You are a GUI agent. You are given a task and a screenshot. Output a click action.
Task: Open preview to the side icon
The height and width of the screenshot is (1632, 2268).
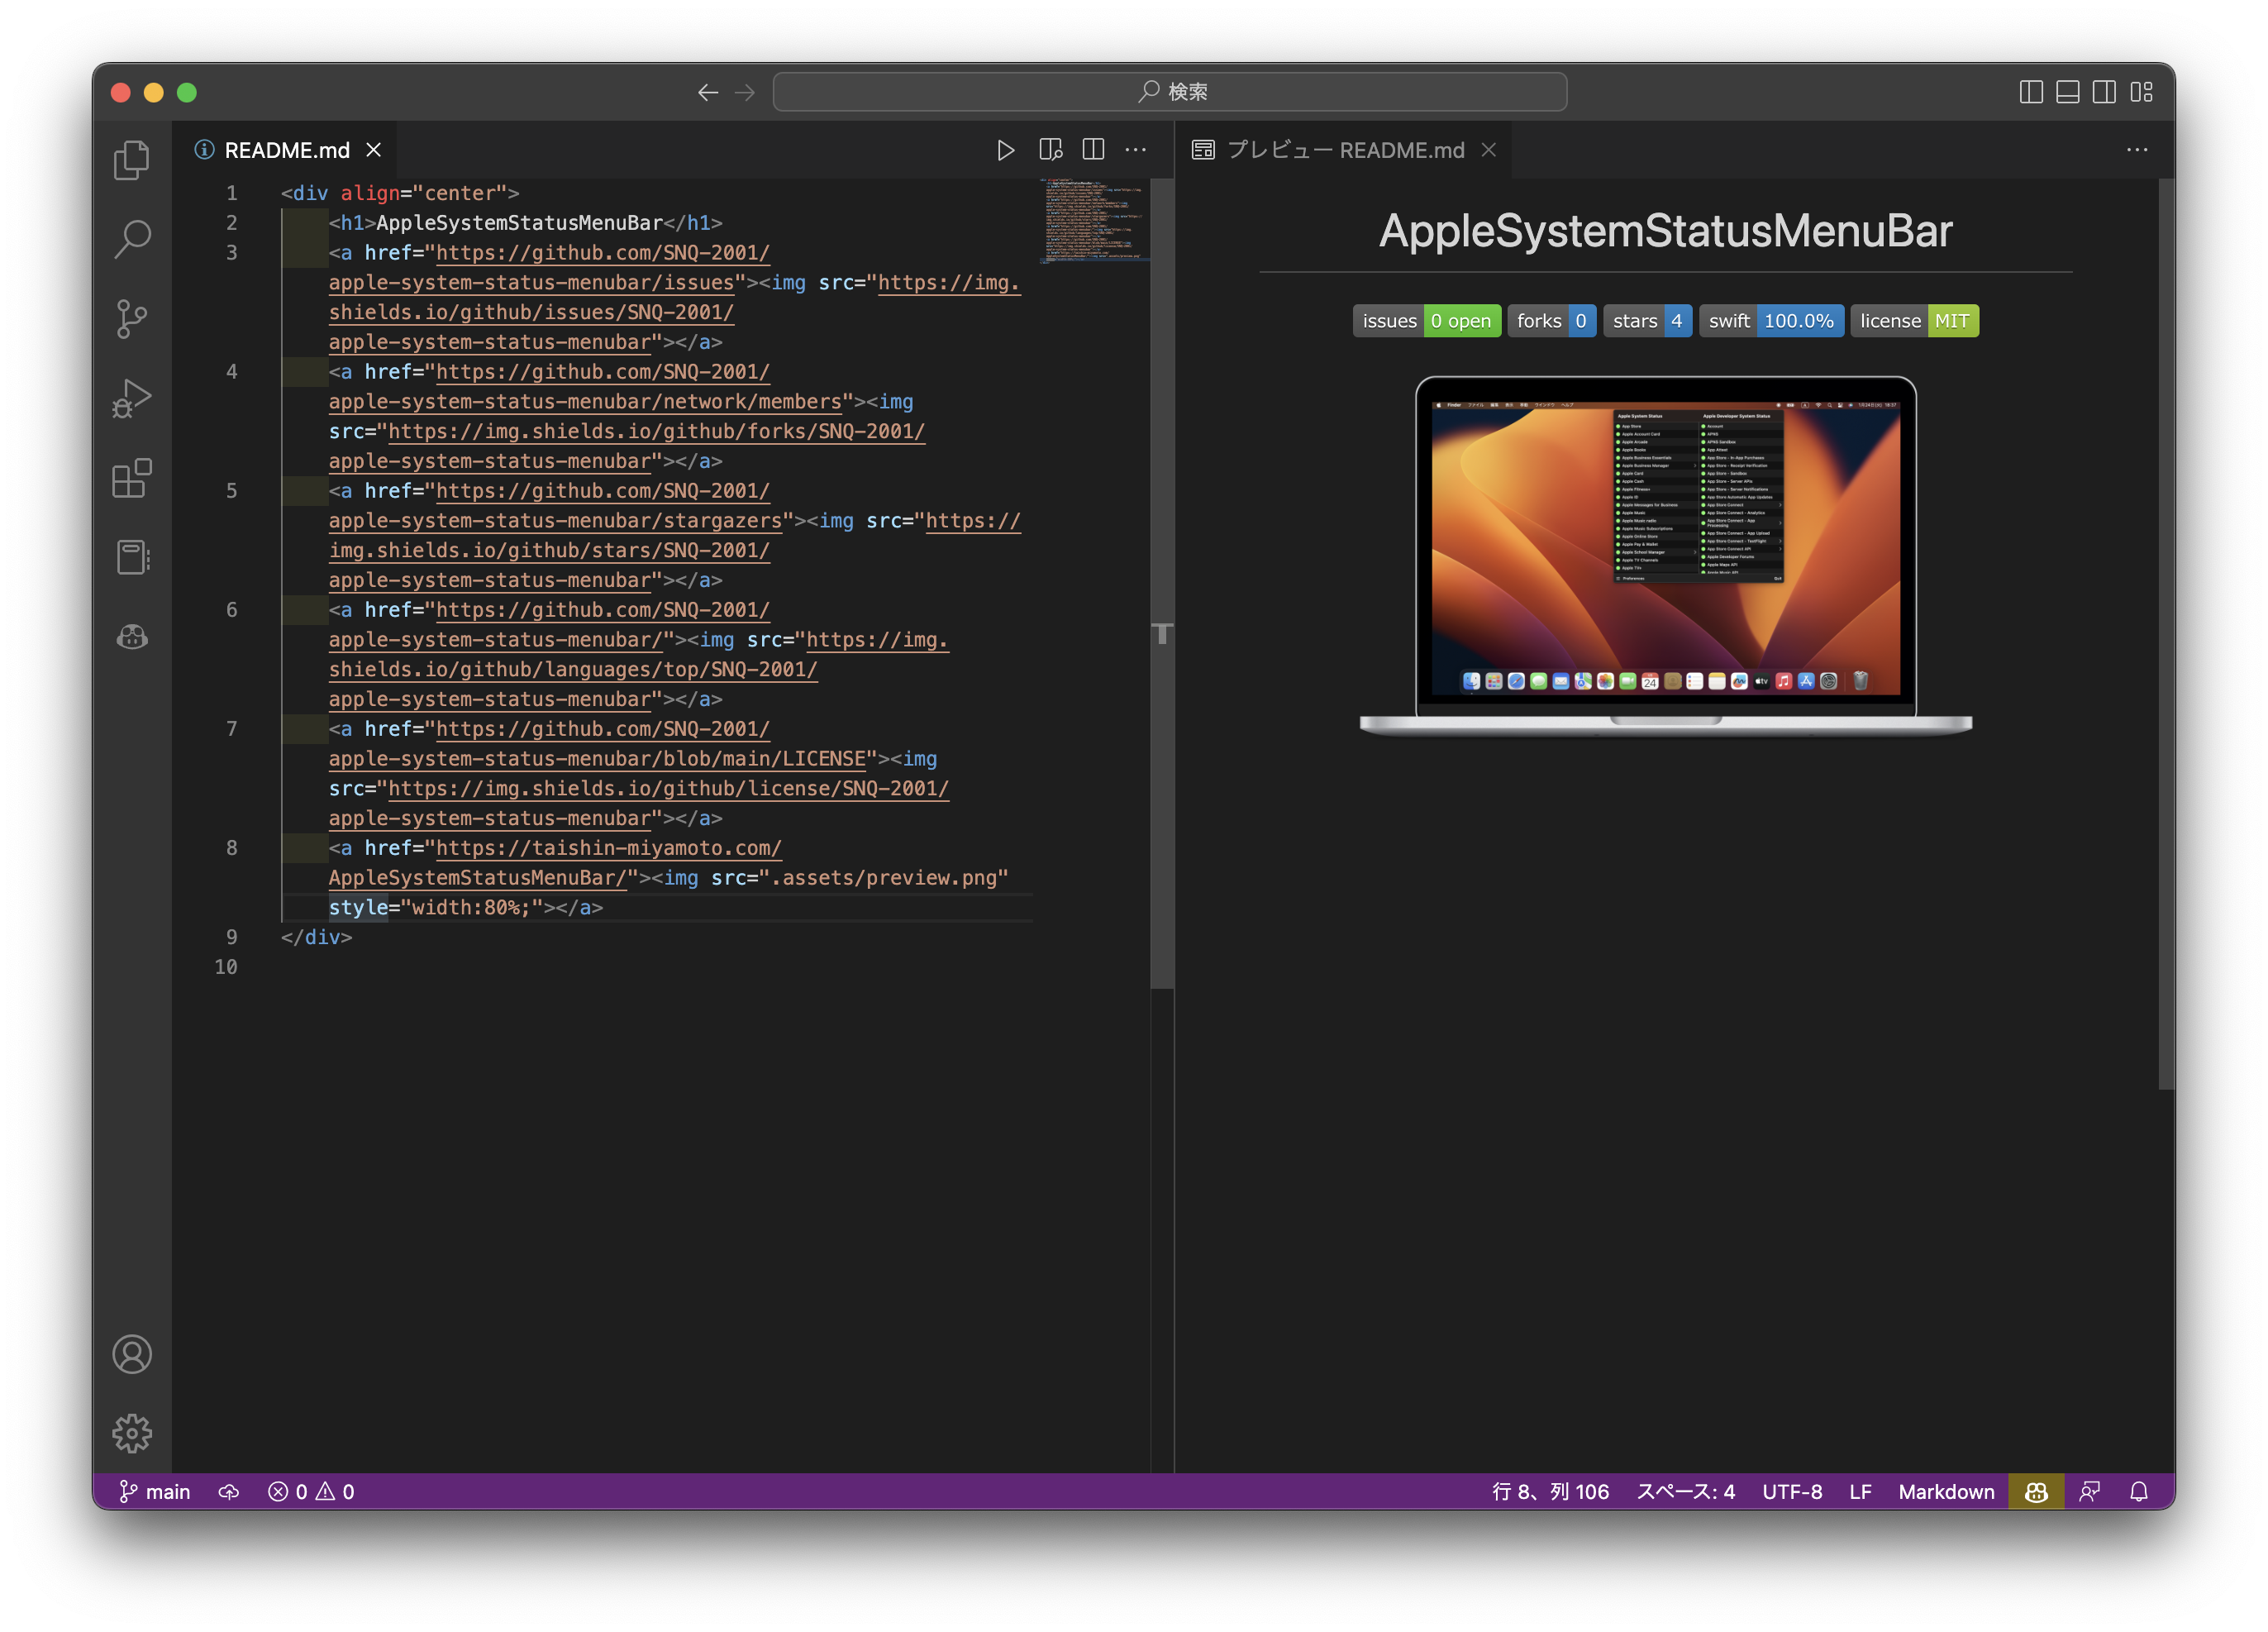(1050, 150)
